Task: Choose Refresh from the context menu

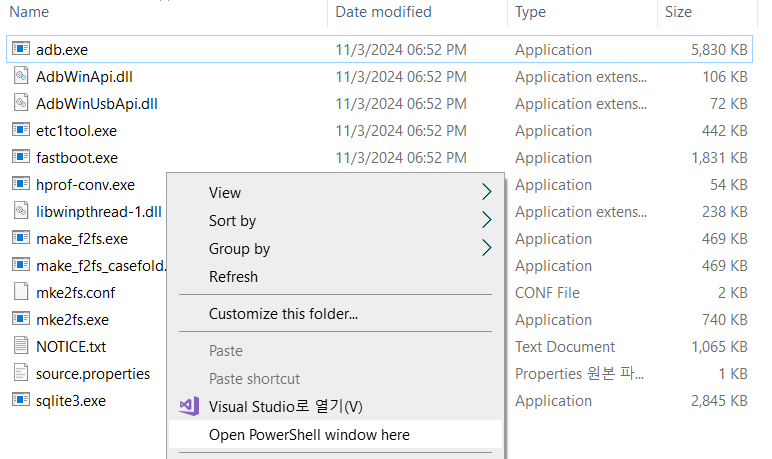Action: click(x=233, y=276)
